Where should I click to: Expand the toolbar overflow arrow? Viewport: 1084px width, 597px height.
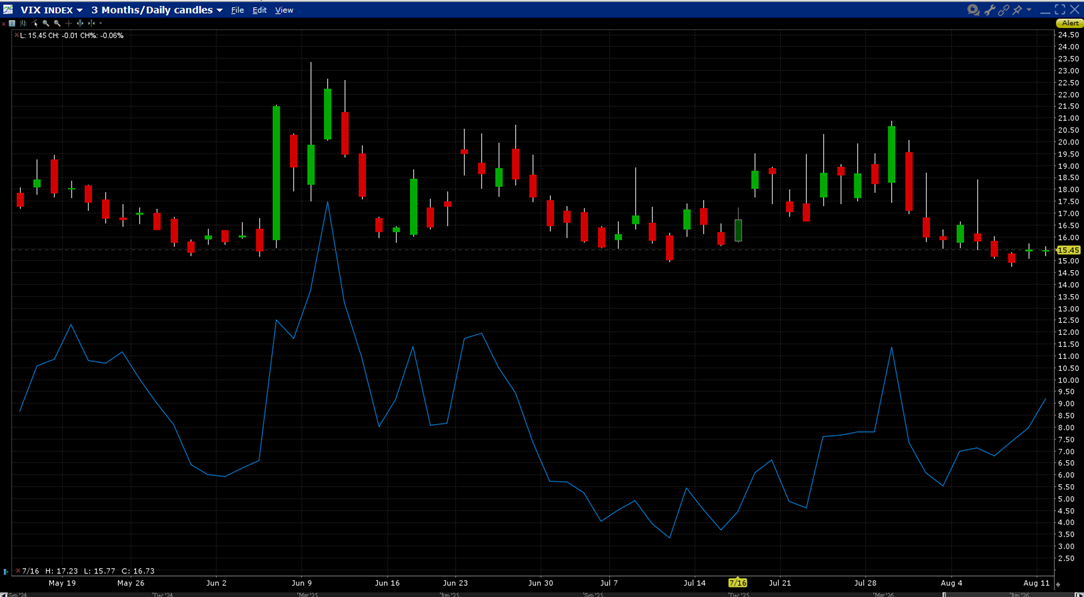tap(101, 23)
